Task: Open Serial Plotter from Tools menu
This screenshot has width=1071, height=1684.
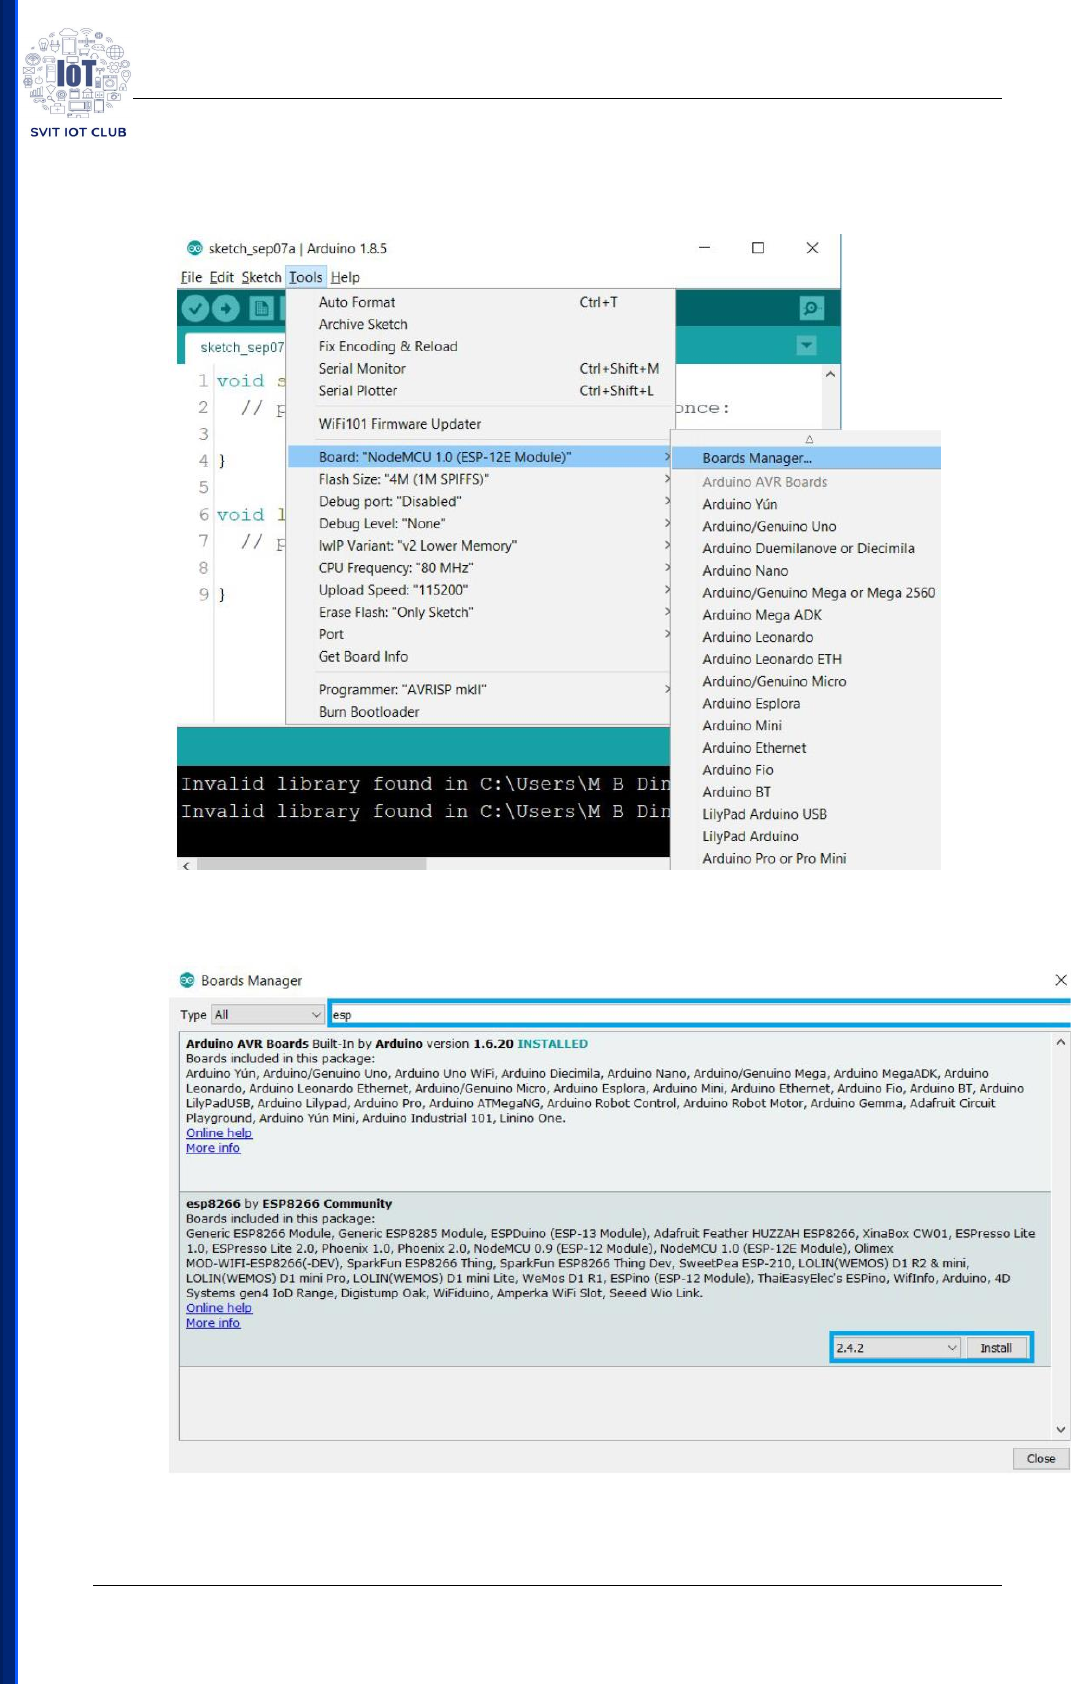Action: pos(480,390)
